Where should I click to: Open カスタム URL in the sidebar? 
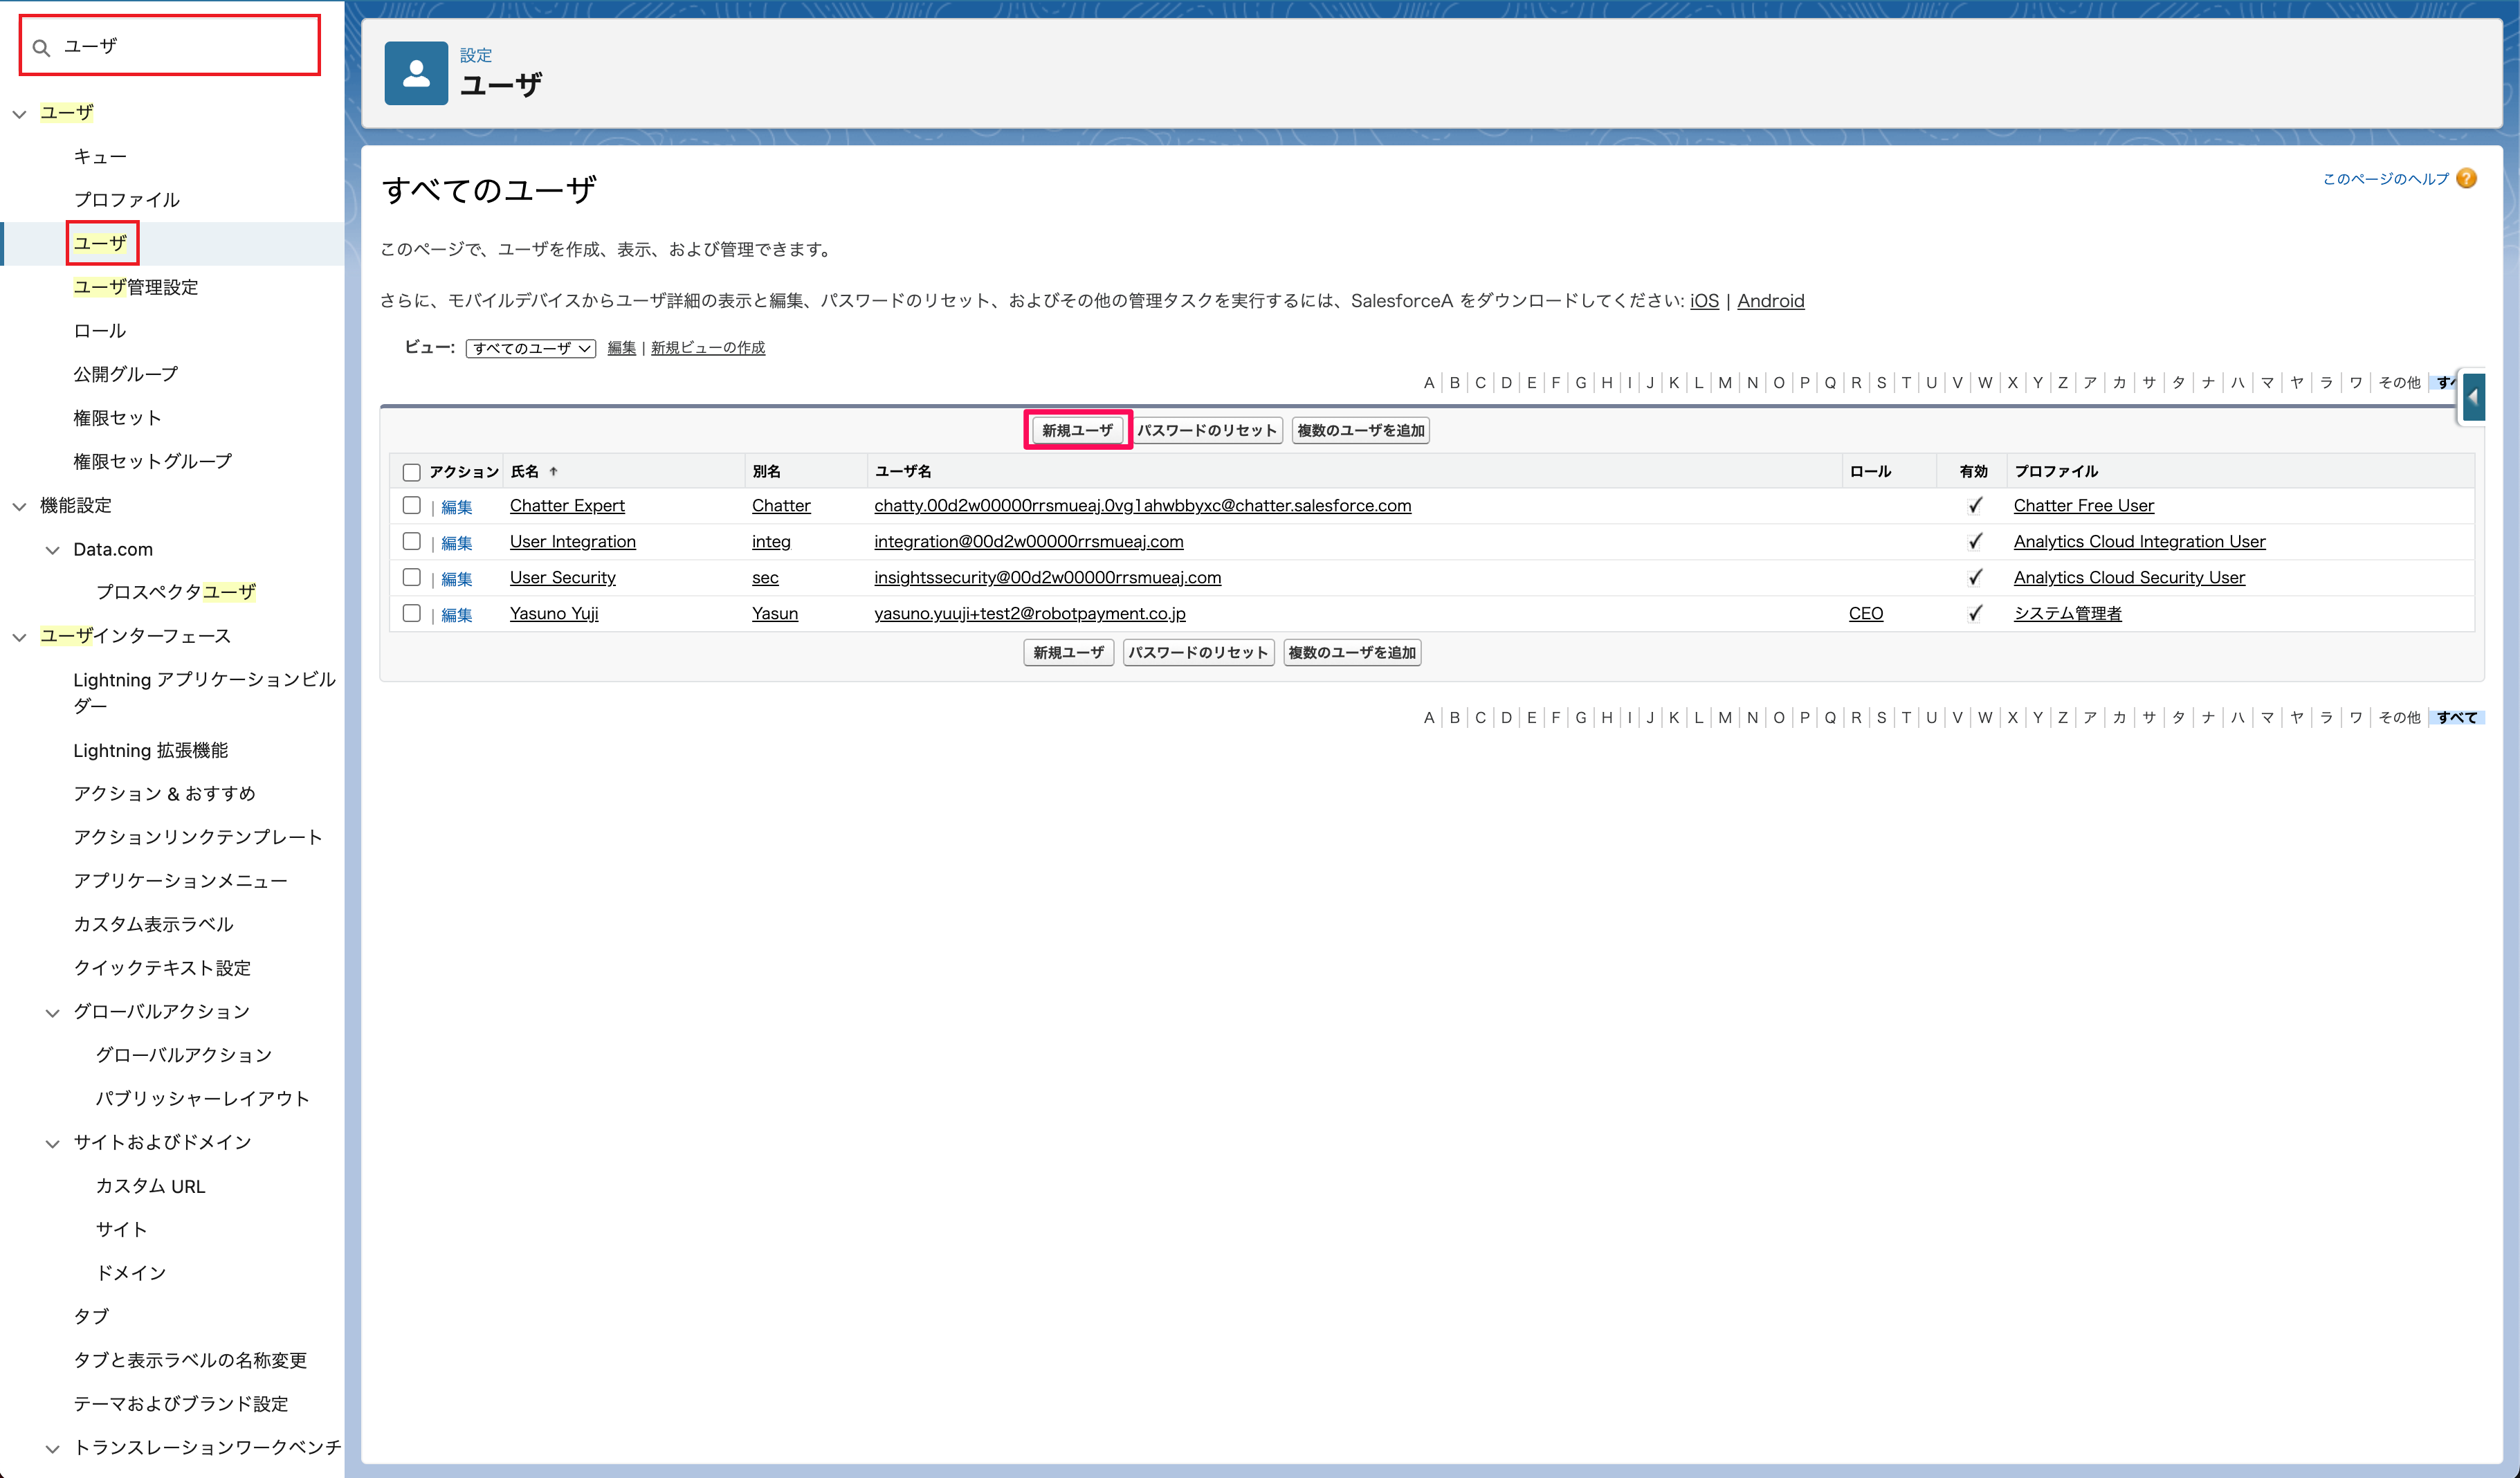click(150, 1186)
